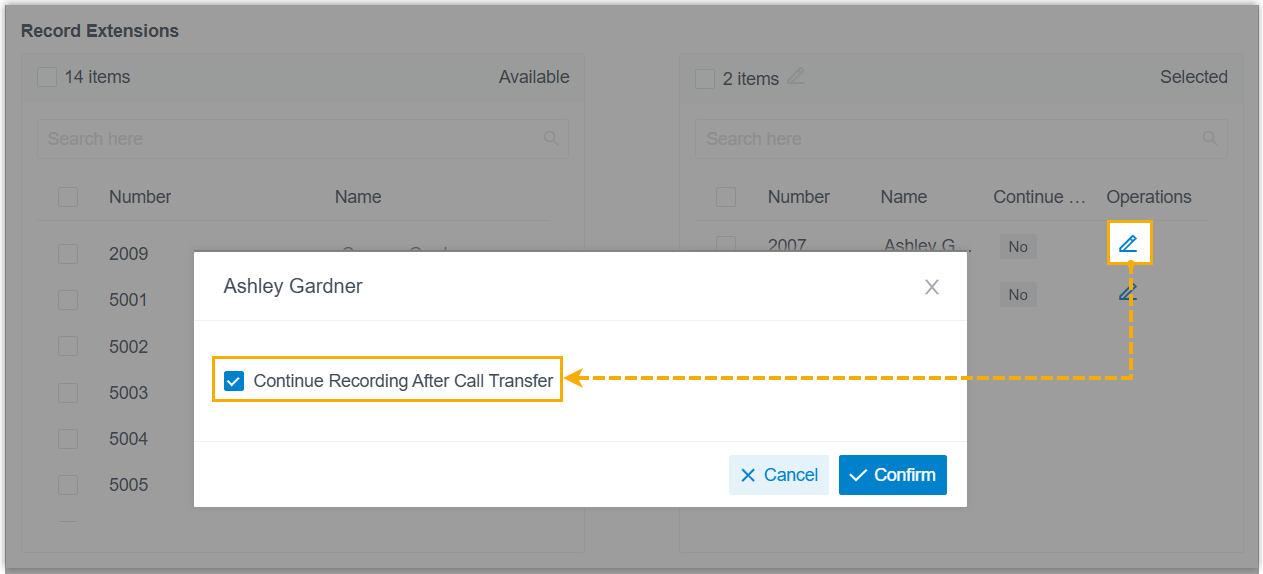
Task: Check header checkbox in Selected table
Action: 726,197
